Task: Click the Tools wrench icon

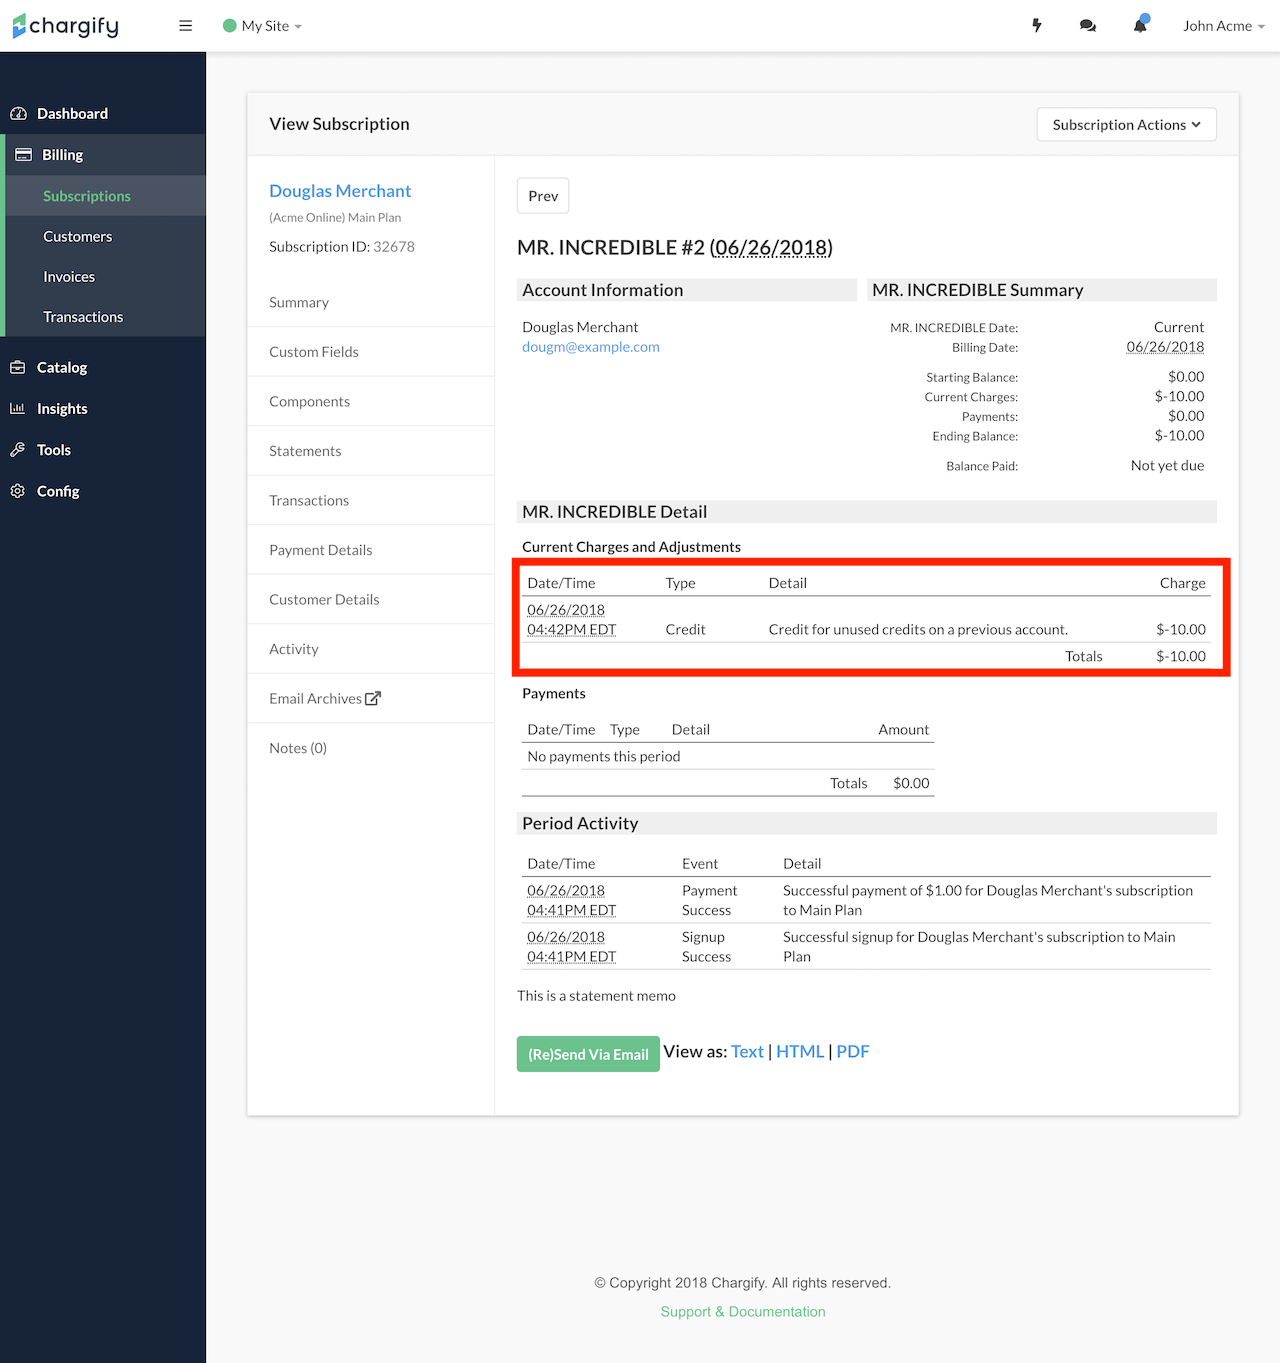Action: tap(18, 450)
